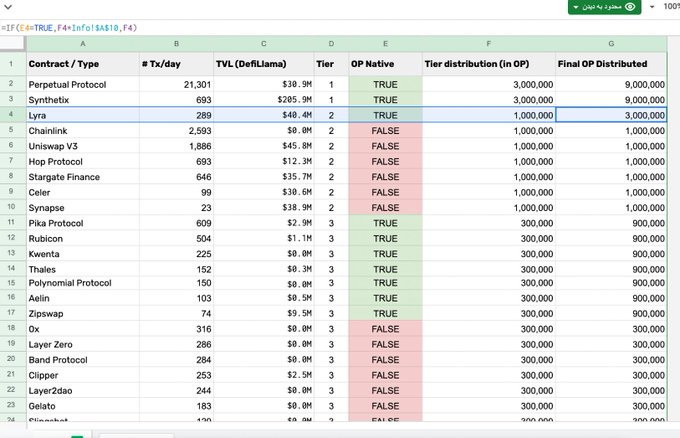Viewport: 680px width, 438px height.
Task: Click the 'Contract / Type' header cell
Action: coord(83,64)
